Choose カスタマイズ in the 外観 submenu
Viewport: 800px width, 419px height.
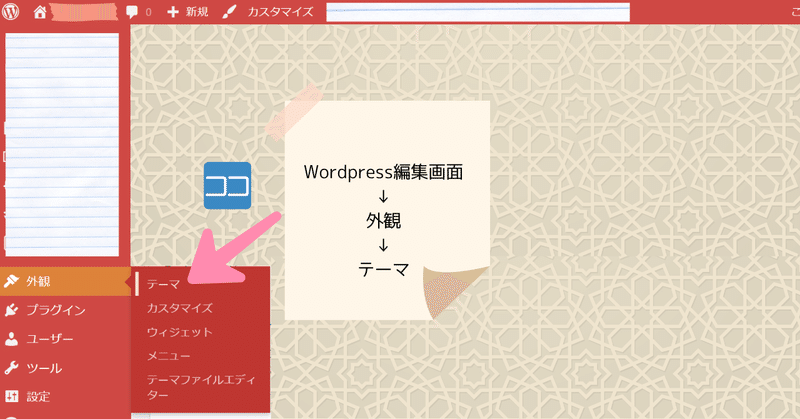180,308
